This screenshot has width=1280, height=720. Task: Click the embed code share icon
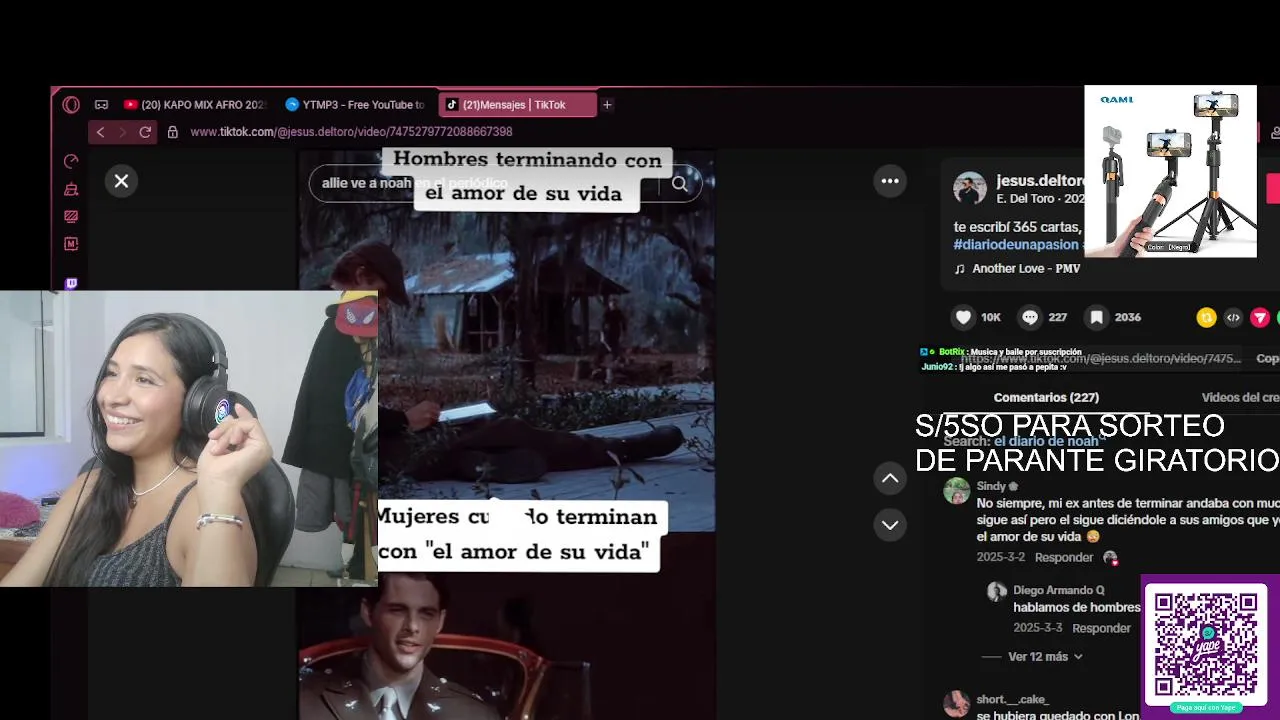(1233, 317)
